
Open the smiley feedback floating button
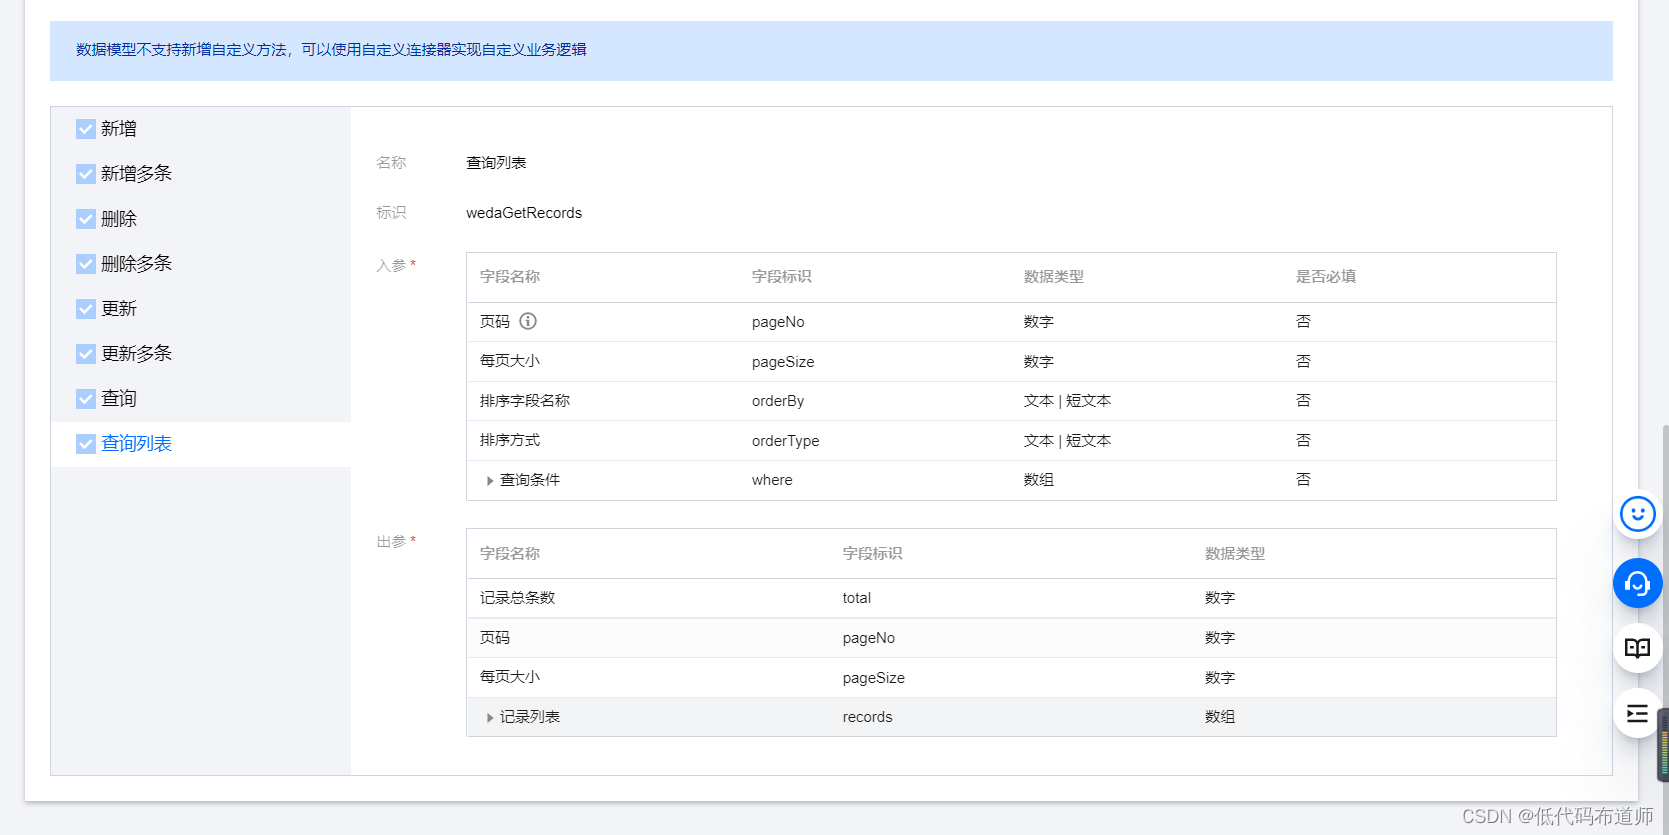[x=1637, y=514]
